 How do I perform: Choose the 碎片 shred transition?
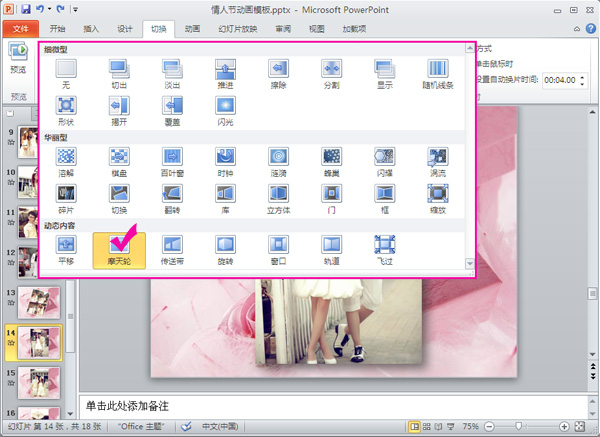66,199
